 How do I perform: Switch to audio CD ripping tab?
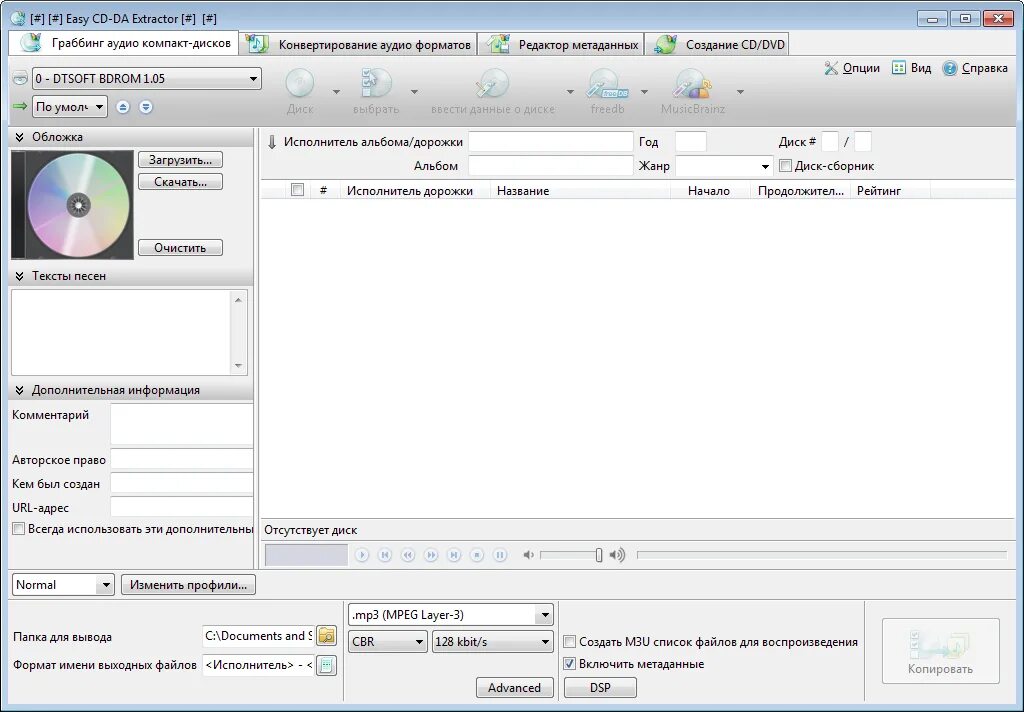coord(124,44)
